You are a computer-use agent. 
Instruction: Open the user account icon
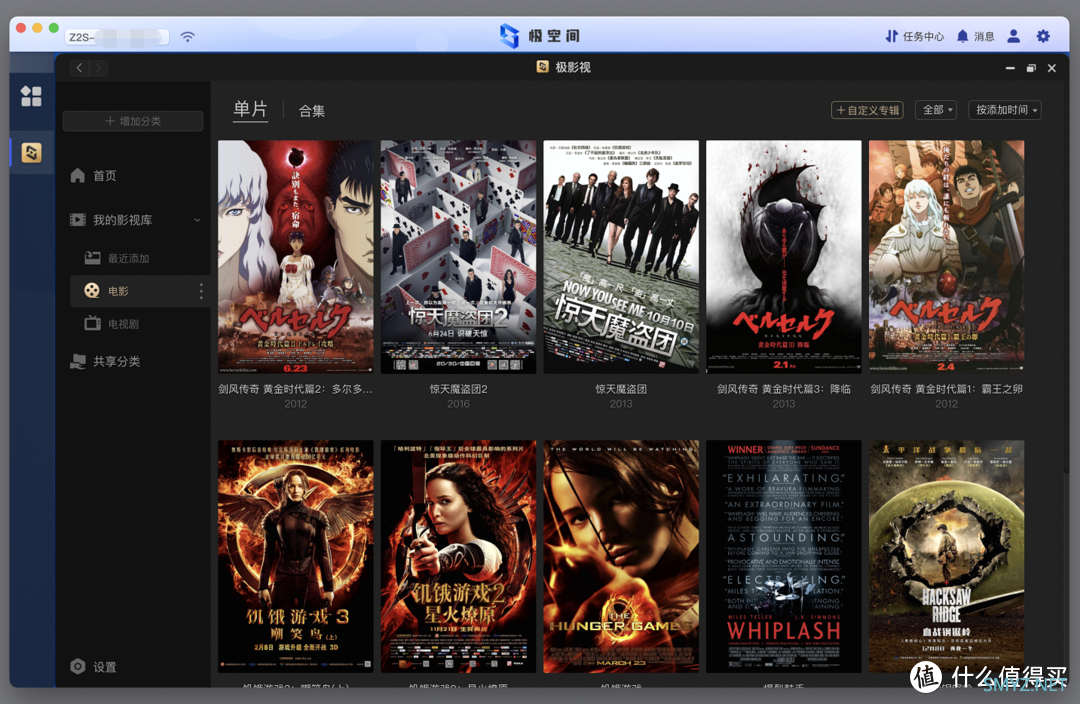point(1013,36)
